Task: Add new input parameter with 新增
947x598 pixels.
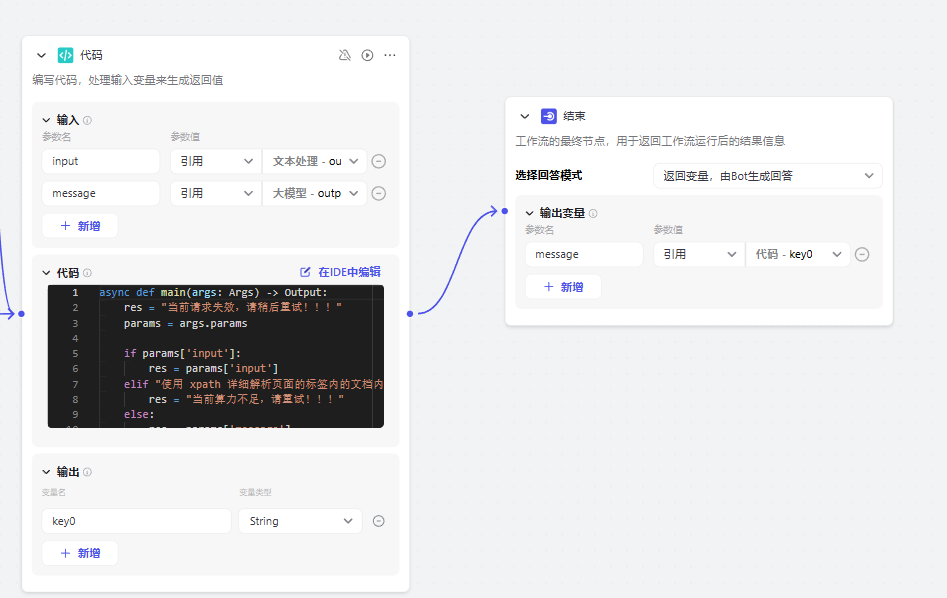Action: click(x=80, y=226)
